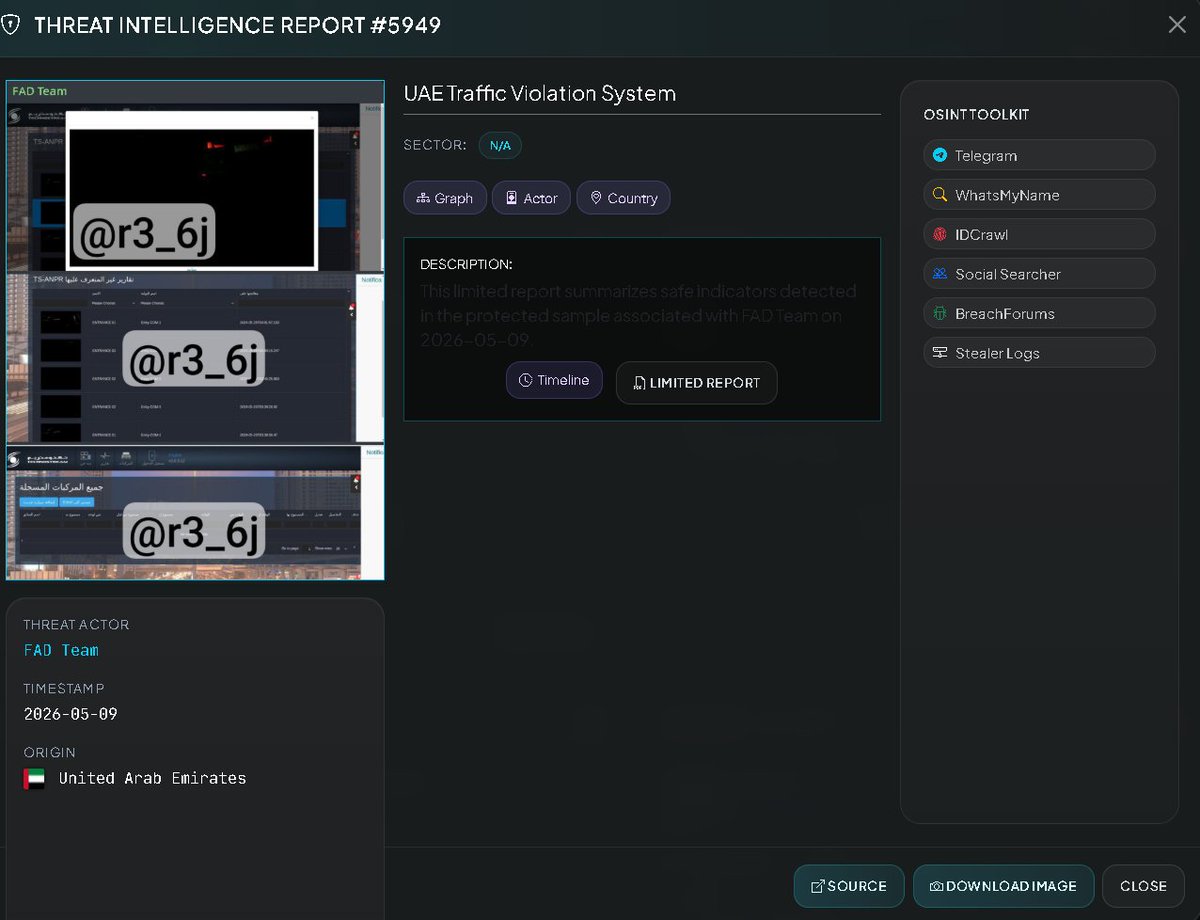Click the N/A sector badge
This screenshot has height=920, width=1200.
tap(500, 145)
